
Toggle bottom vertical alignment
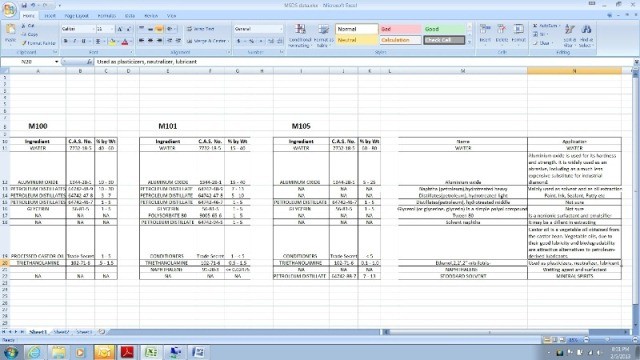[x=159, y=29]
